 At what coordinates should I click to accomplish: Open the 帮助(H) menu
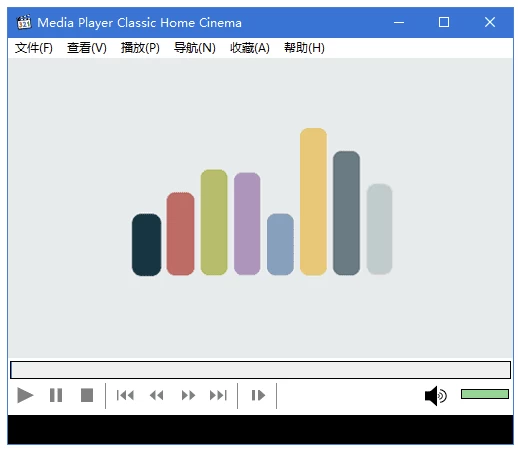tap(304, 48)
